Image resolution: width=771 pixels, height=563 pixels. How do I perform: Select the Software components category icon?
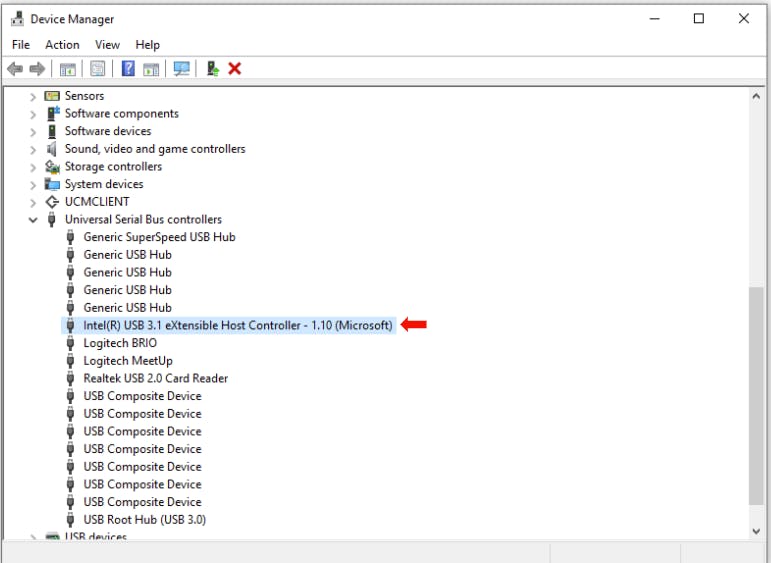[53, 113]
